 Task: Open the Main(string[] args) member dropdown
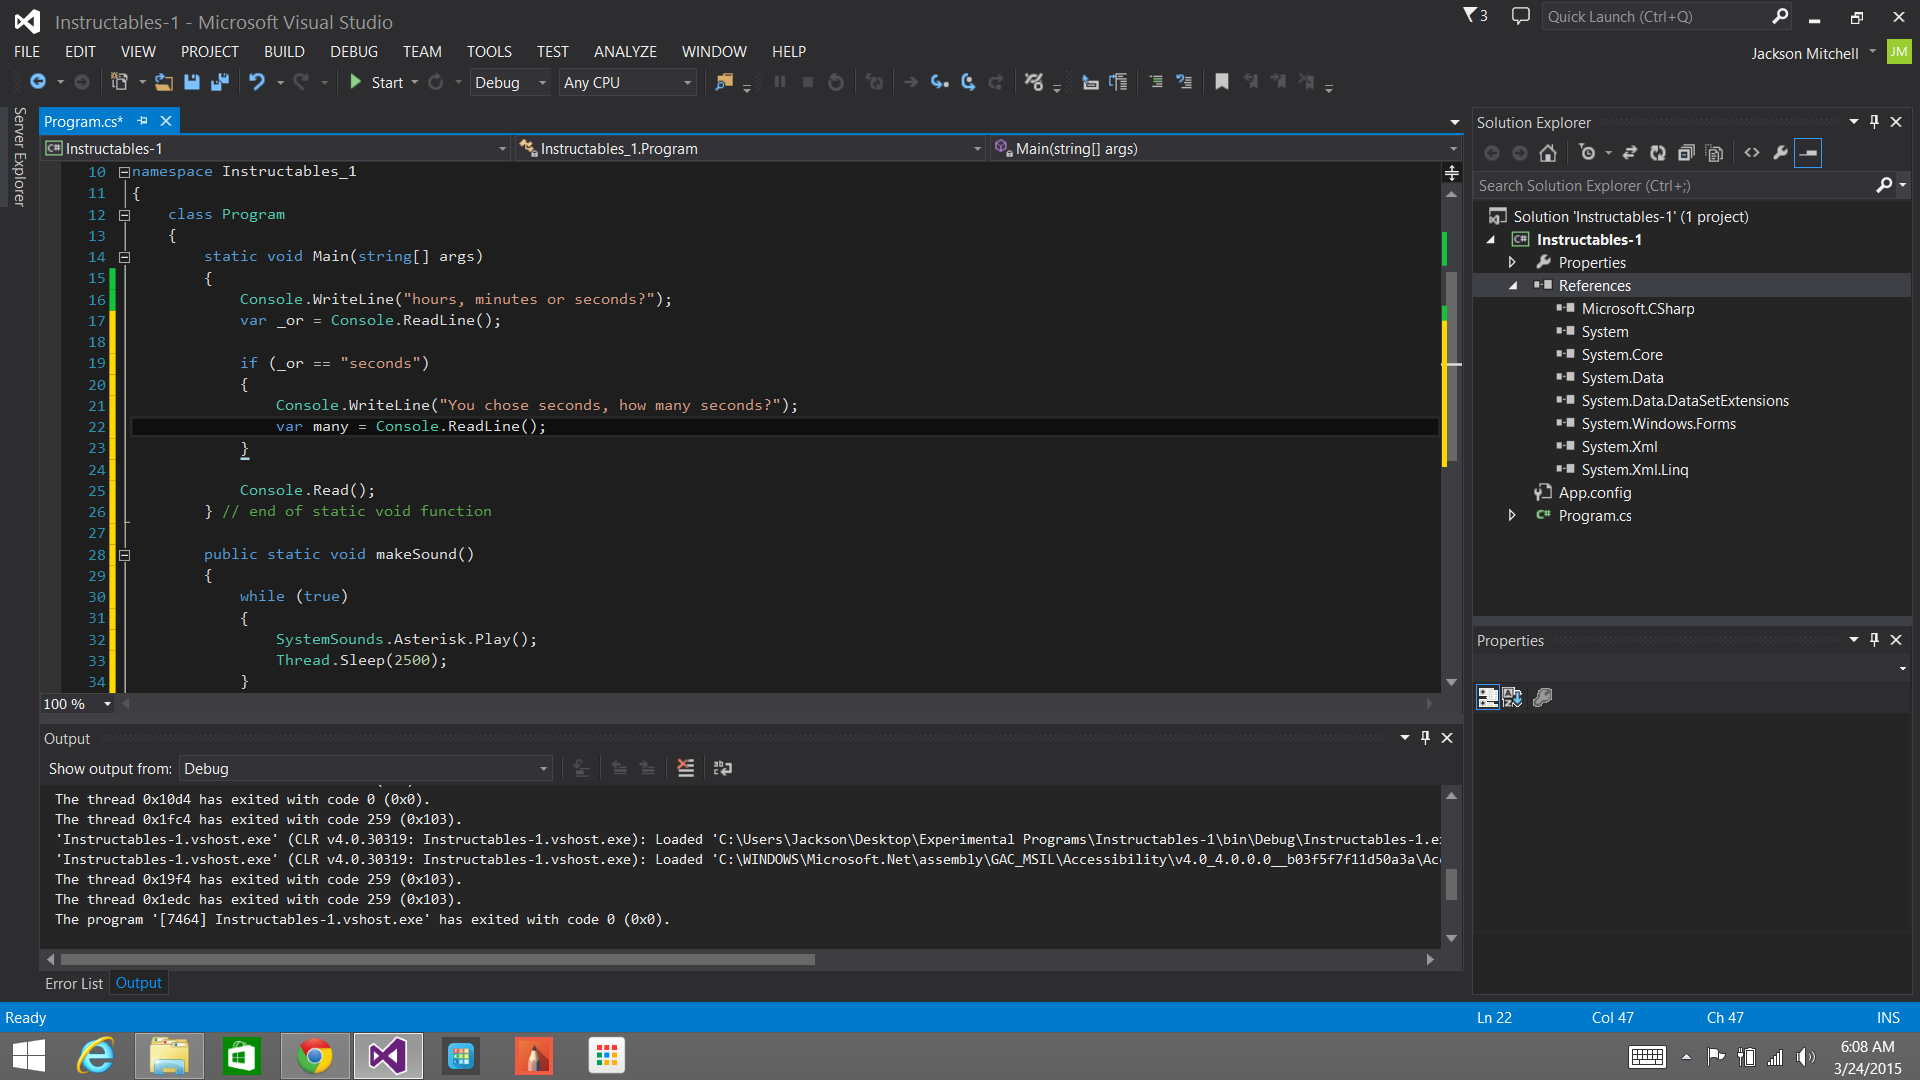(x=1225, y=148)
